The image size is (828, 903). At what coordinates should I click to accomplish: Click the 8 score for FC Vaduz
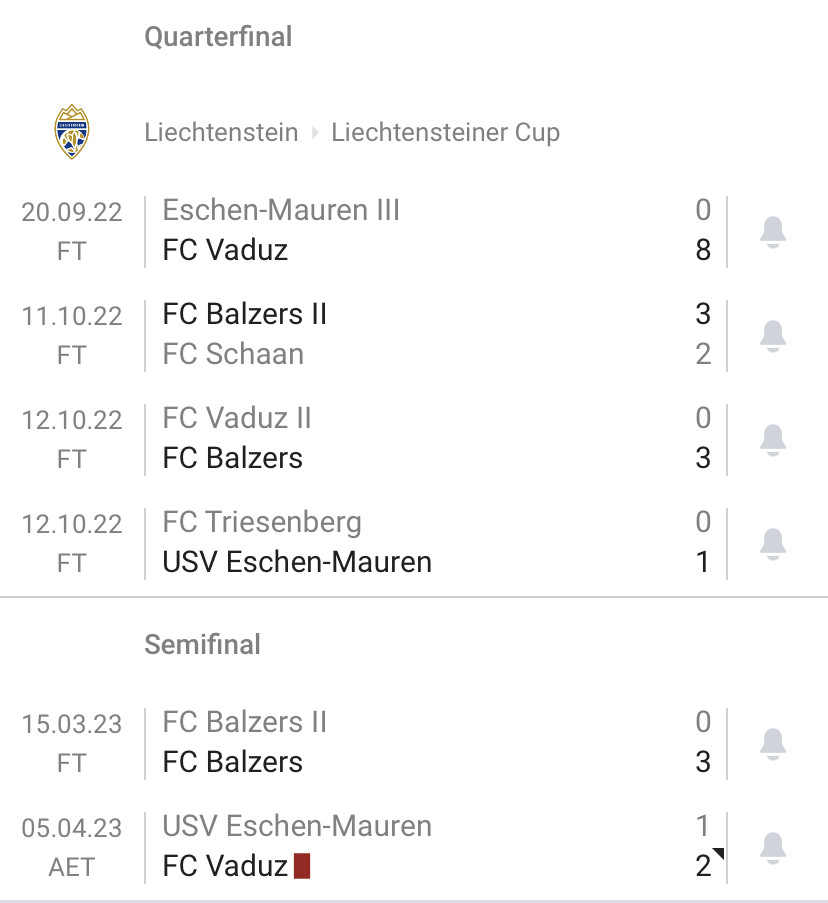(x=703, y=250)
